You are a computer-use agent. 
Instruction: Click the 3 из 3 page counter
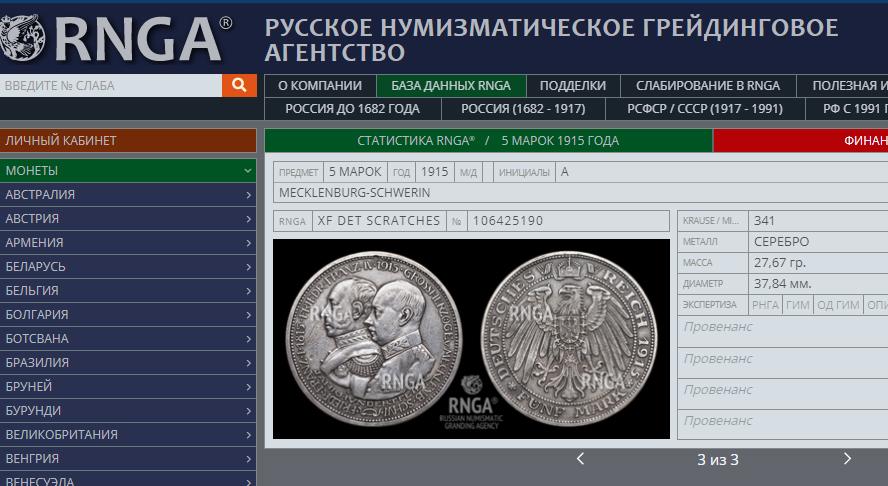(x=718, y=460)
